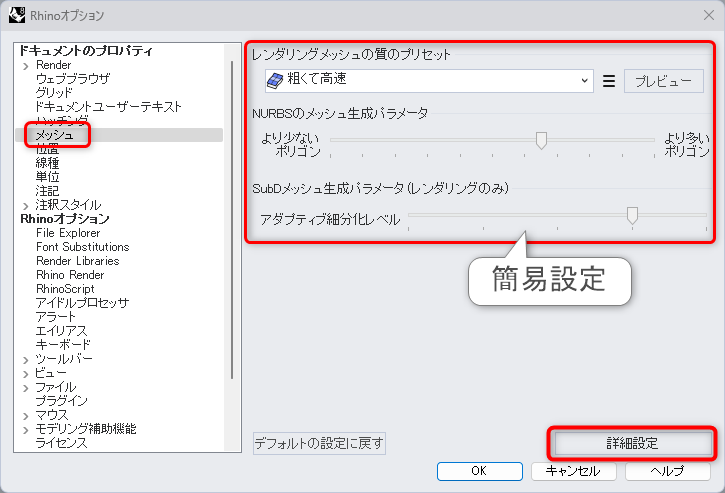The width and height of the screenshot is (725, 493).
Task: Click the キャンセル button
Action: click(x=573, y=471)
